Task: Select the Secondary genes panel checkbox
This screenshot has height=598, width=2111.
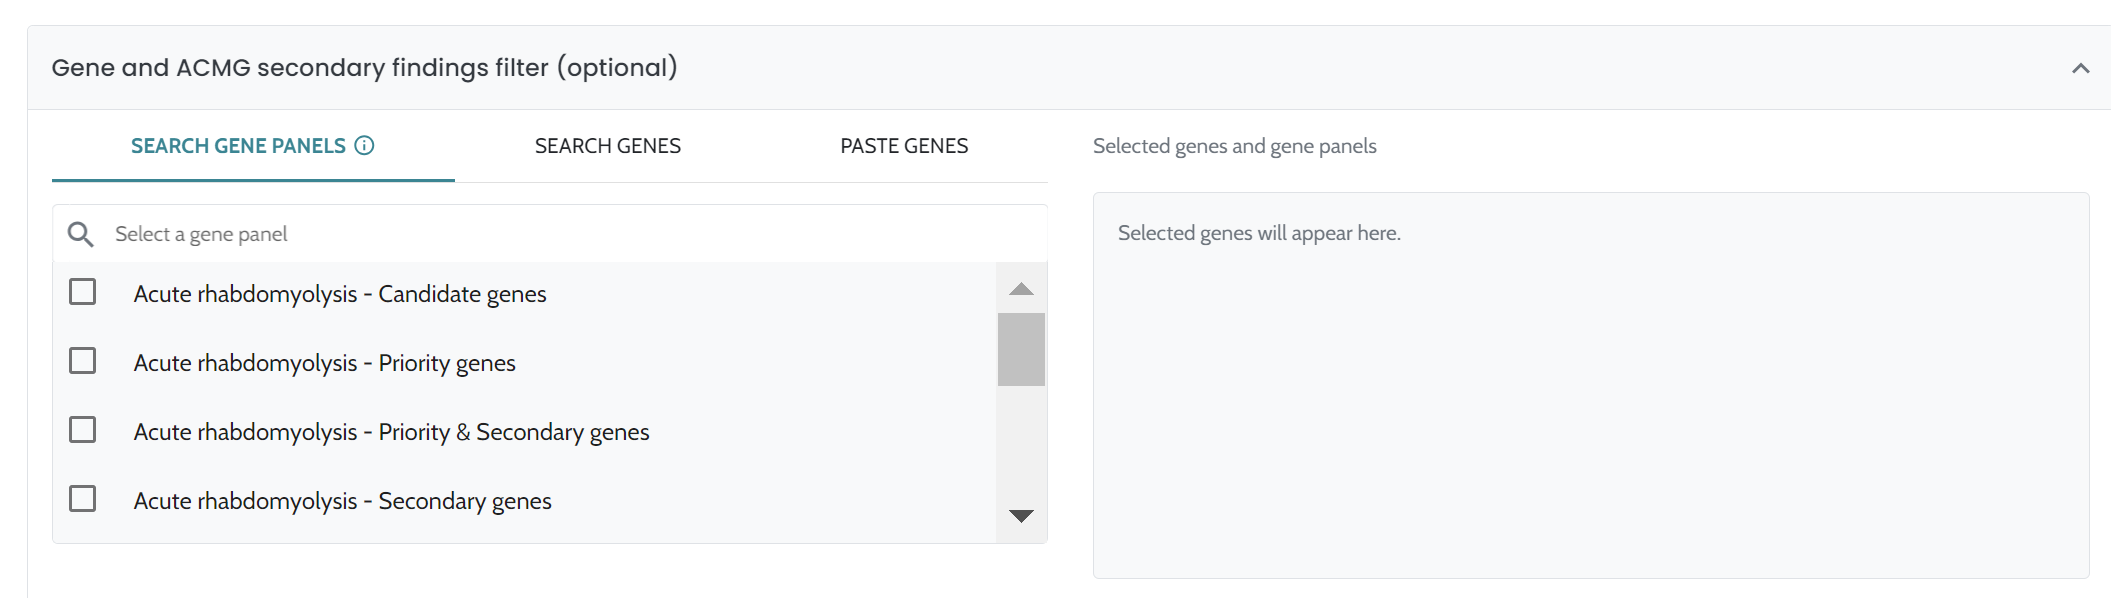Action: (82, 499)
